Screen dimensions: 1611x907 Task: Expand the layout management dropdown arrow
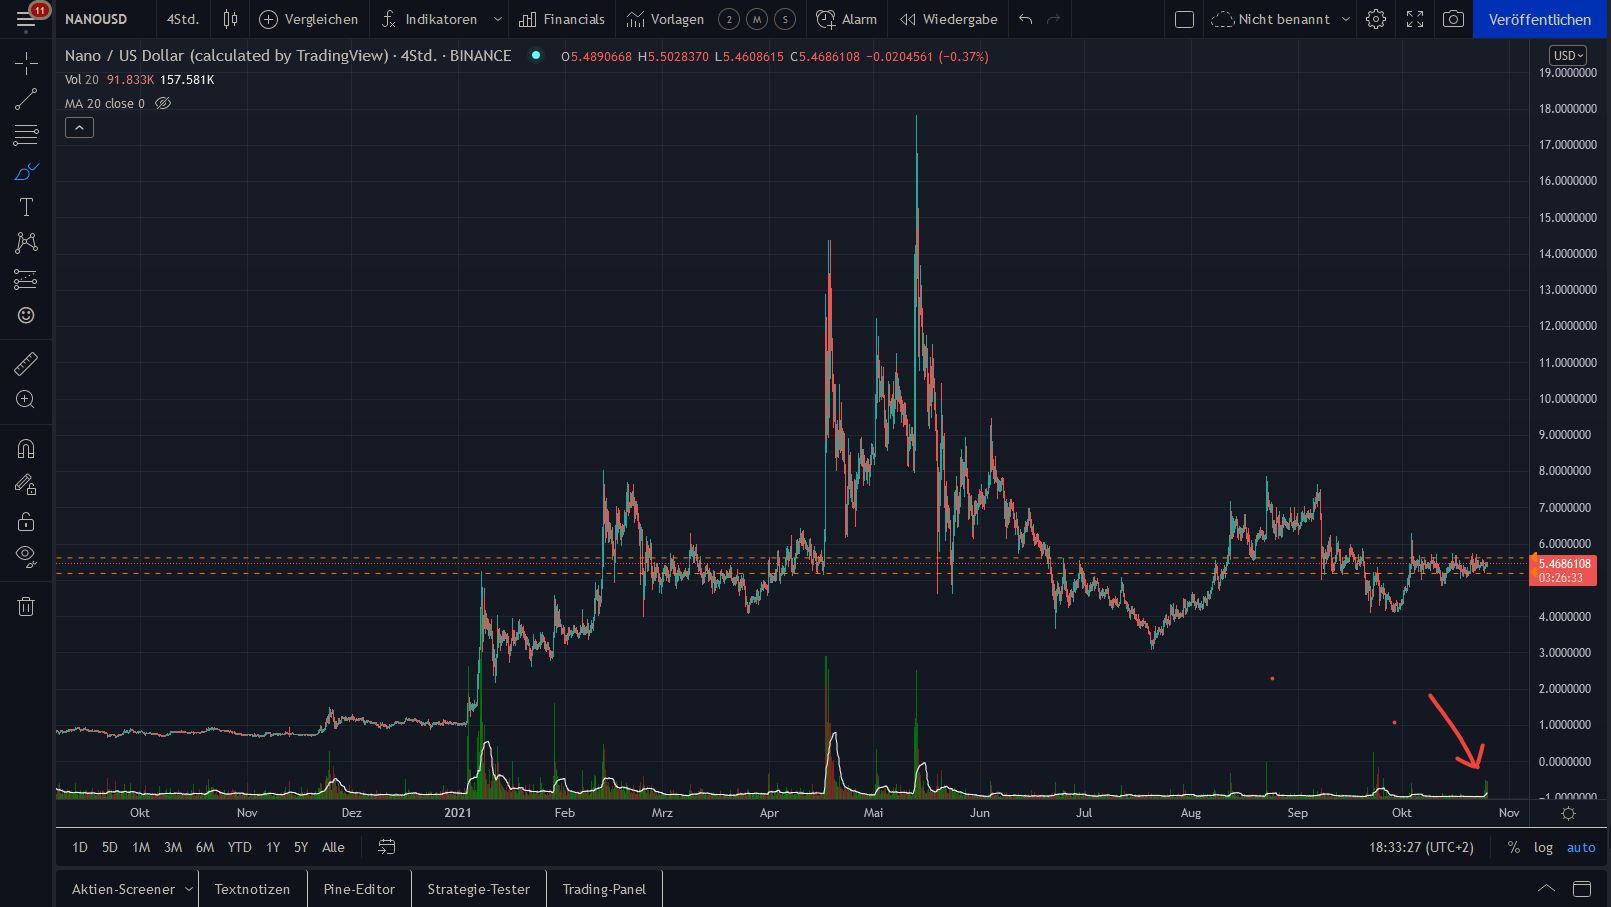click(x=1345, y=19)
